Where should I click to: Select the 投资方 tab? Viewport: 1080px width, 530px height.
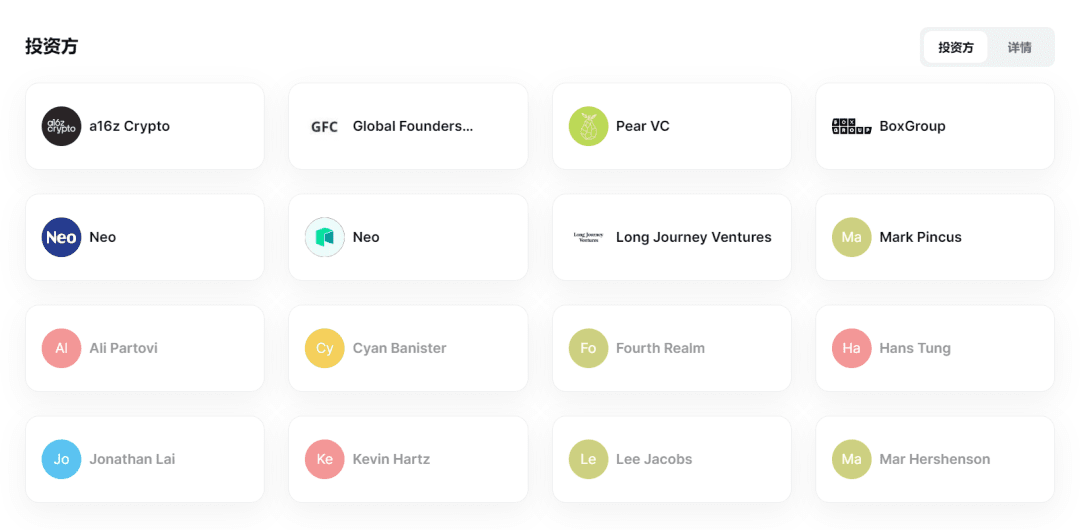point(955,47)
